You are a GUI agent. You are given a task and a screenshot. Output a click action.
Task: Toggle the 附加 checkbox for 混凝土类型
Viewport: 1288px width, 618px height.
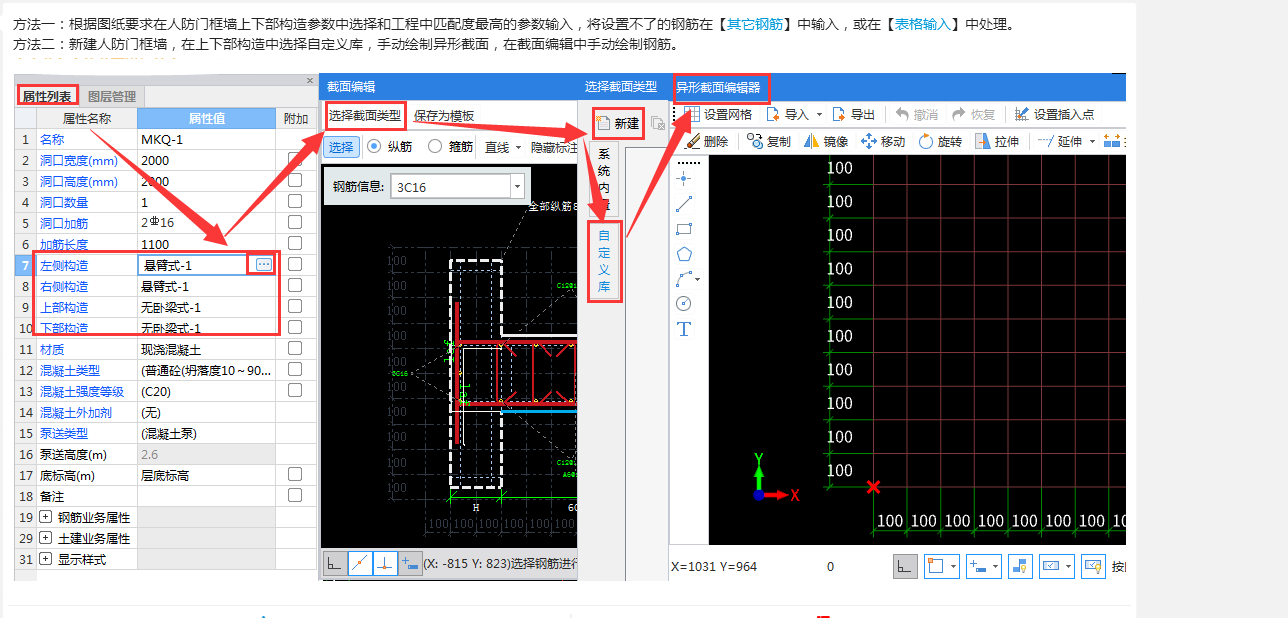(x=295, y=370)
